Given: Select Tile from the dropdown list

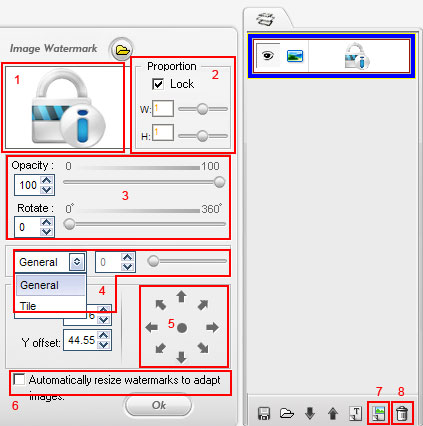Looking at the screenshot, I should tap(28, 306).
